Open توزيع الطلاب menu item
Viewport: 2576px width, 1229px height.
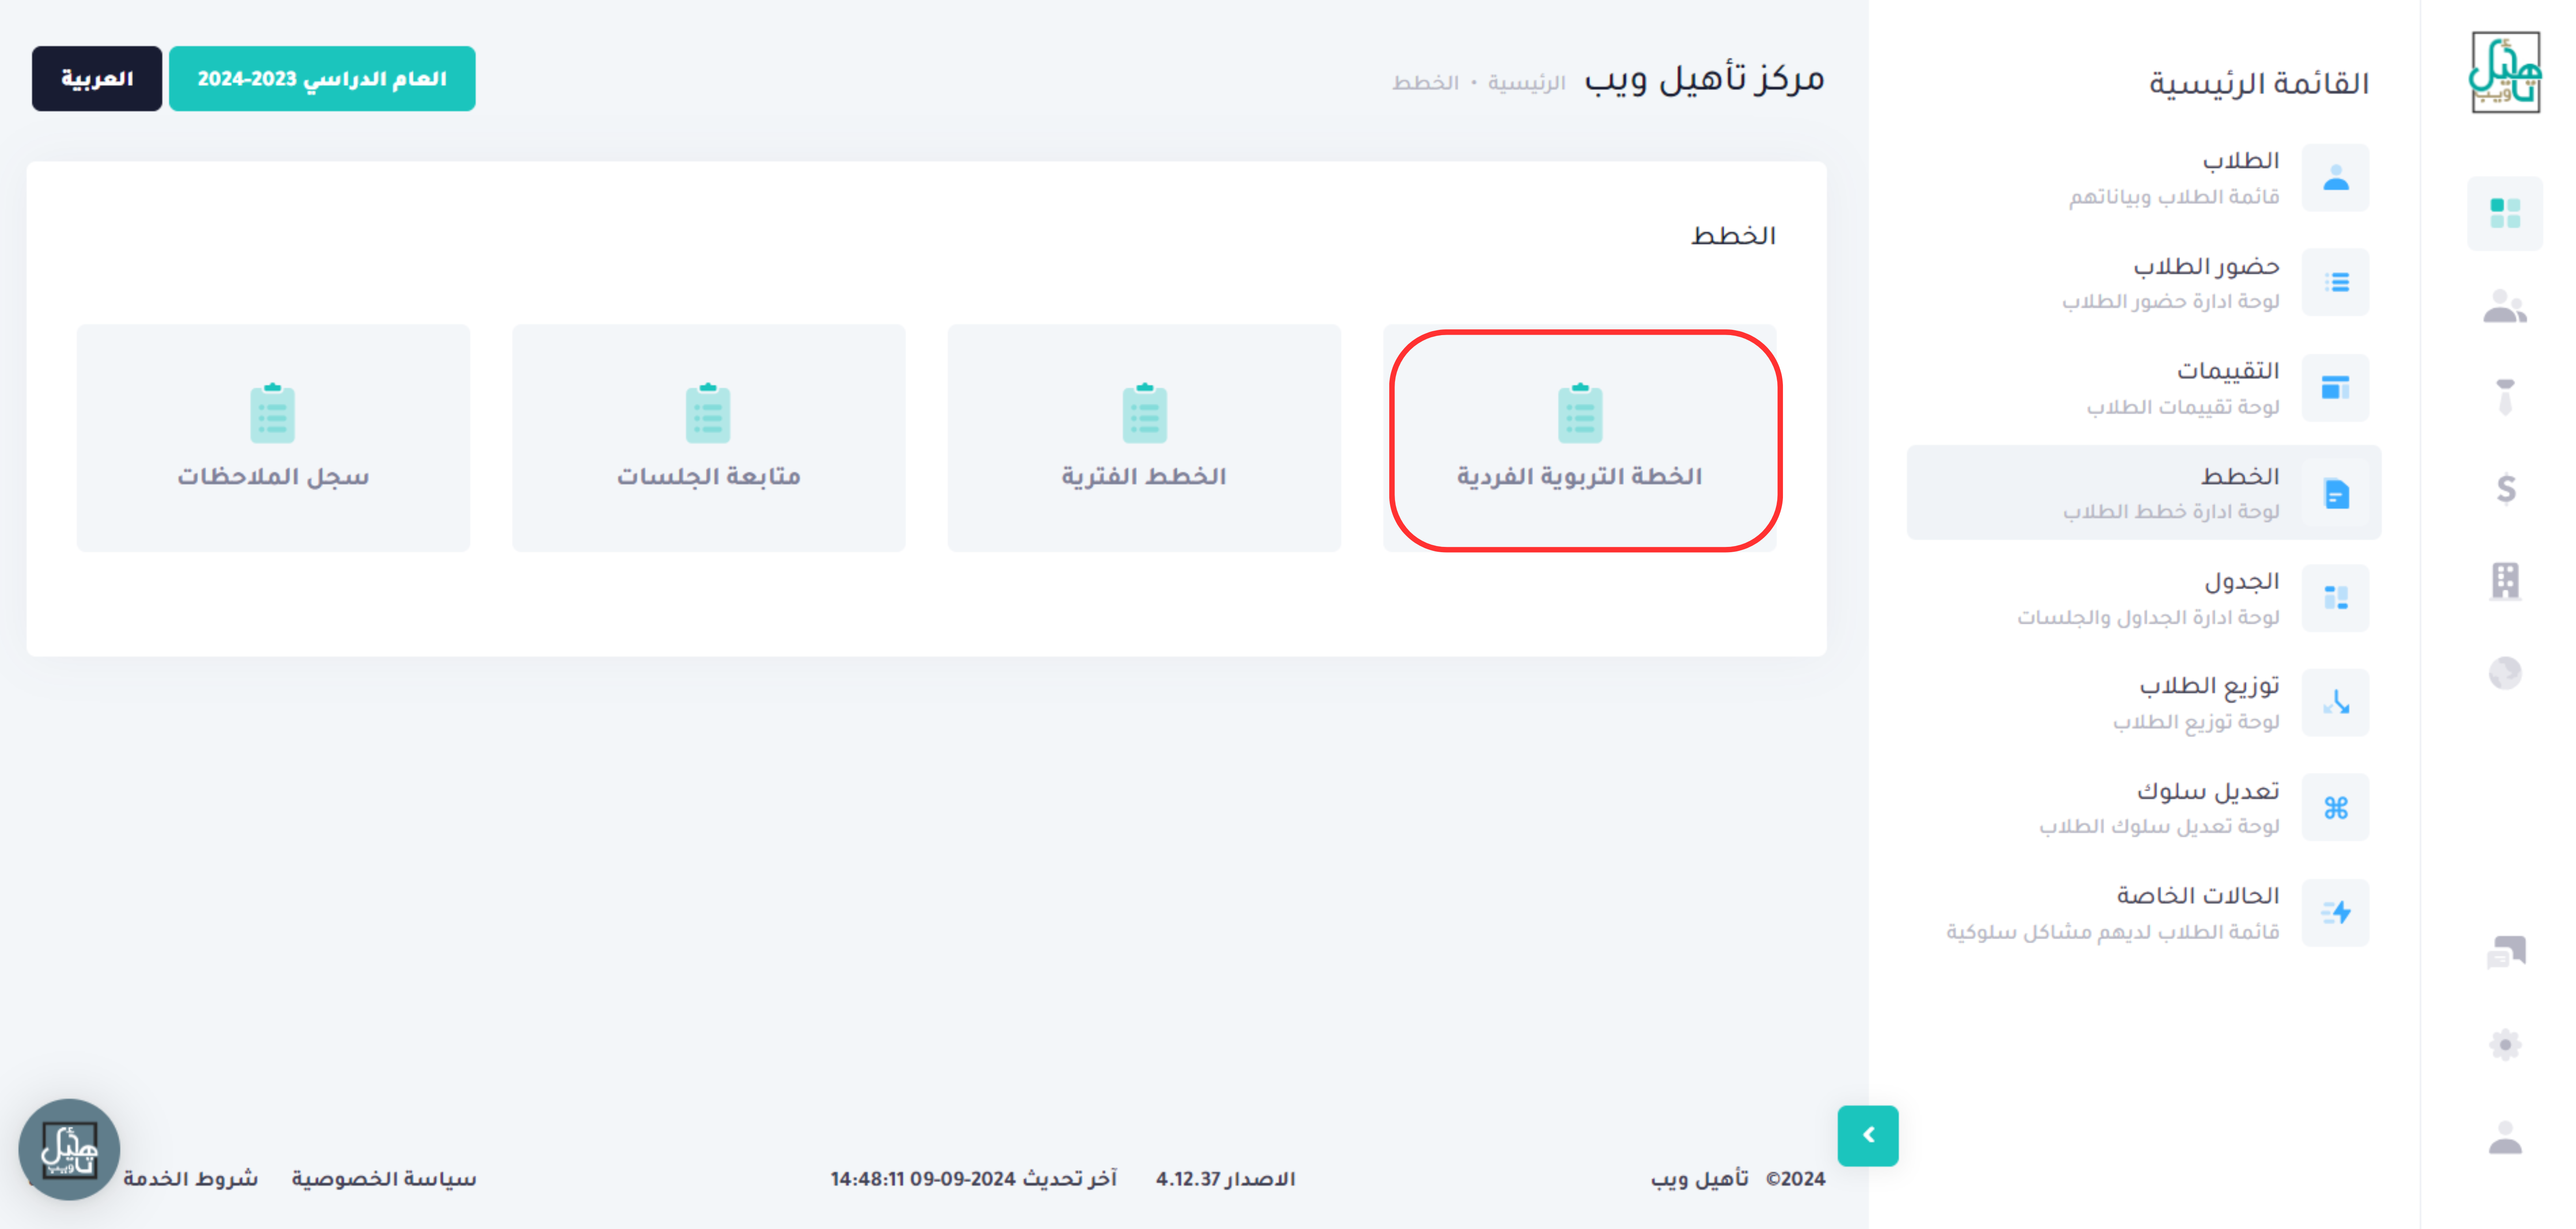click(x=2143, y=703)
